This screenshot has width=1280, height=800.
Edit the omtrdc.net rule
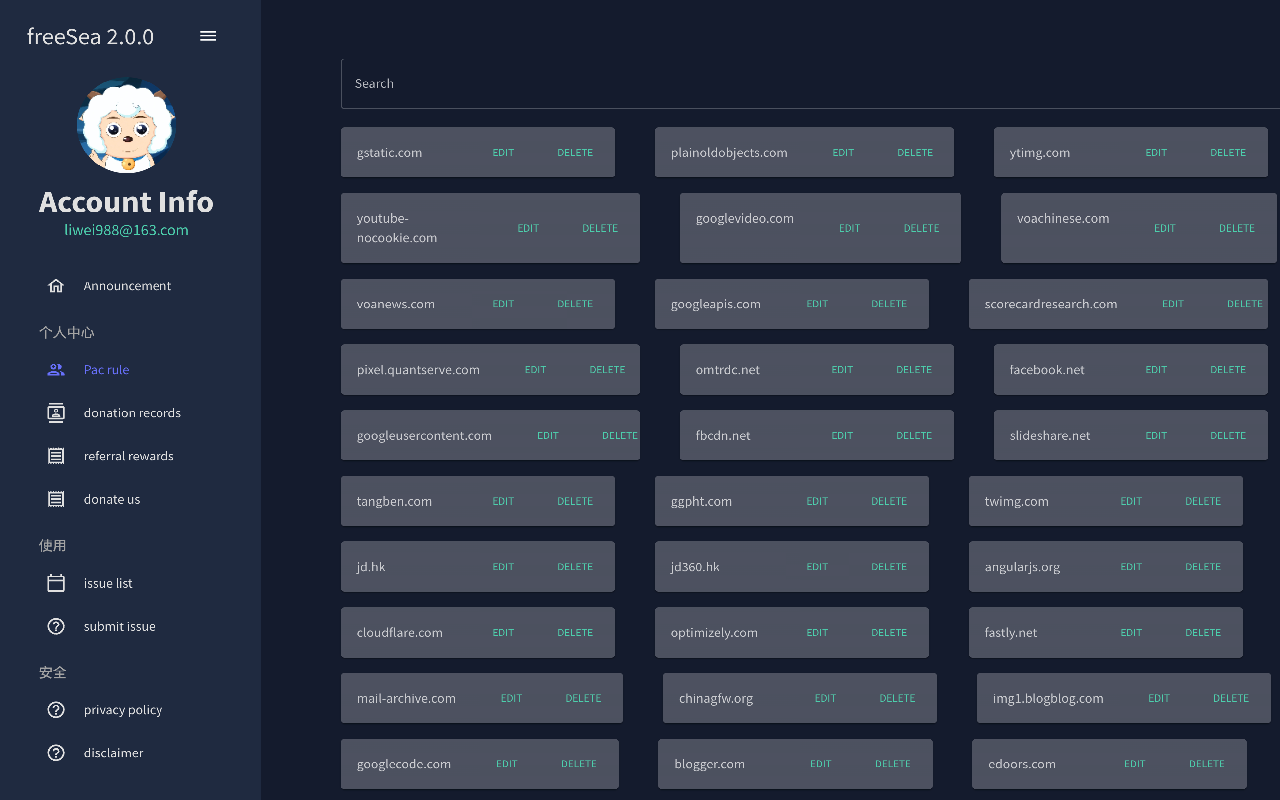[x=842, y=370]
